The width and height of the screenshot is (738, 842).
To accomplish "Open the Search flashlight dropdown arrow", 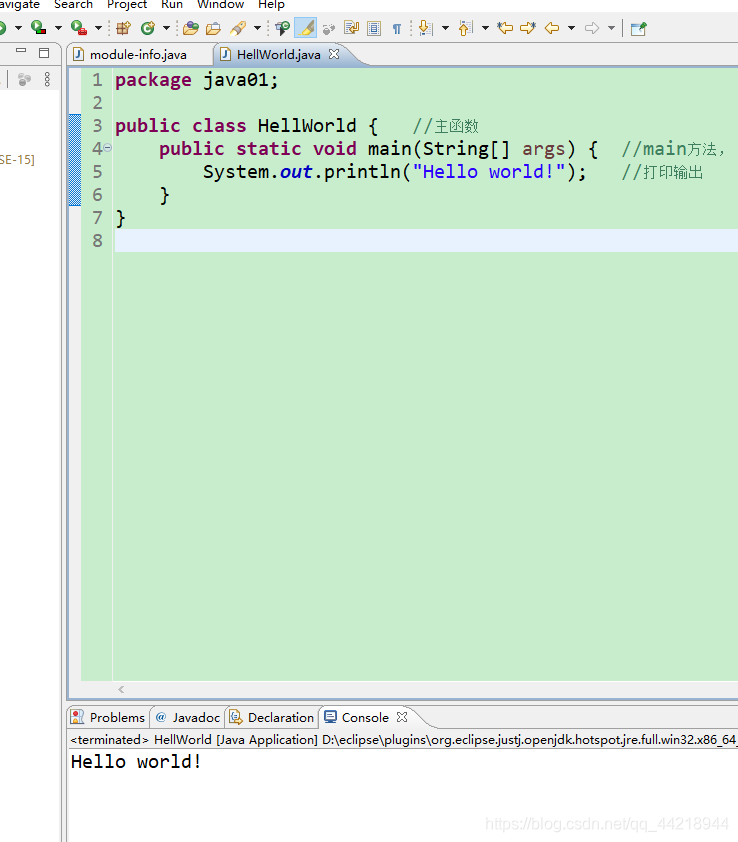I will 257,28.
